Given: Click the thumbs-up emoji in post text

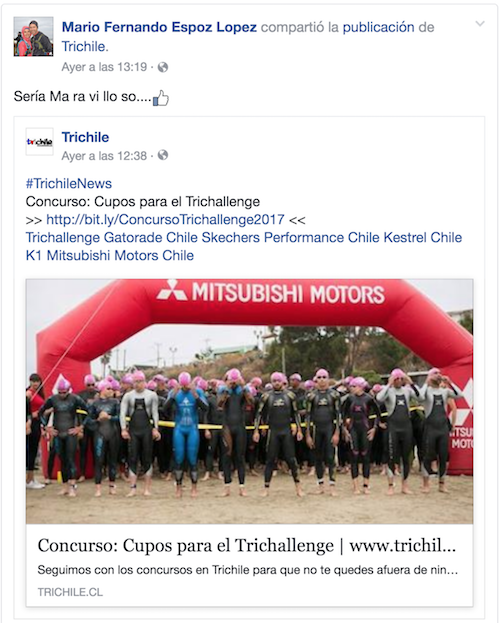Looking at the screenshot, I should (x=161, y=98).
